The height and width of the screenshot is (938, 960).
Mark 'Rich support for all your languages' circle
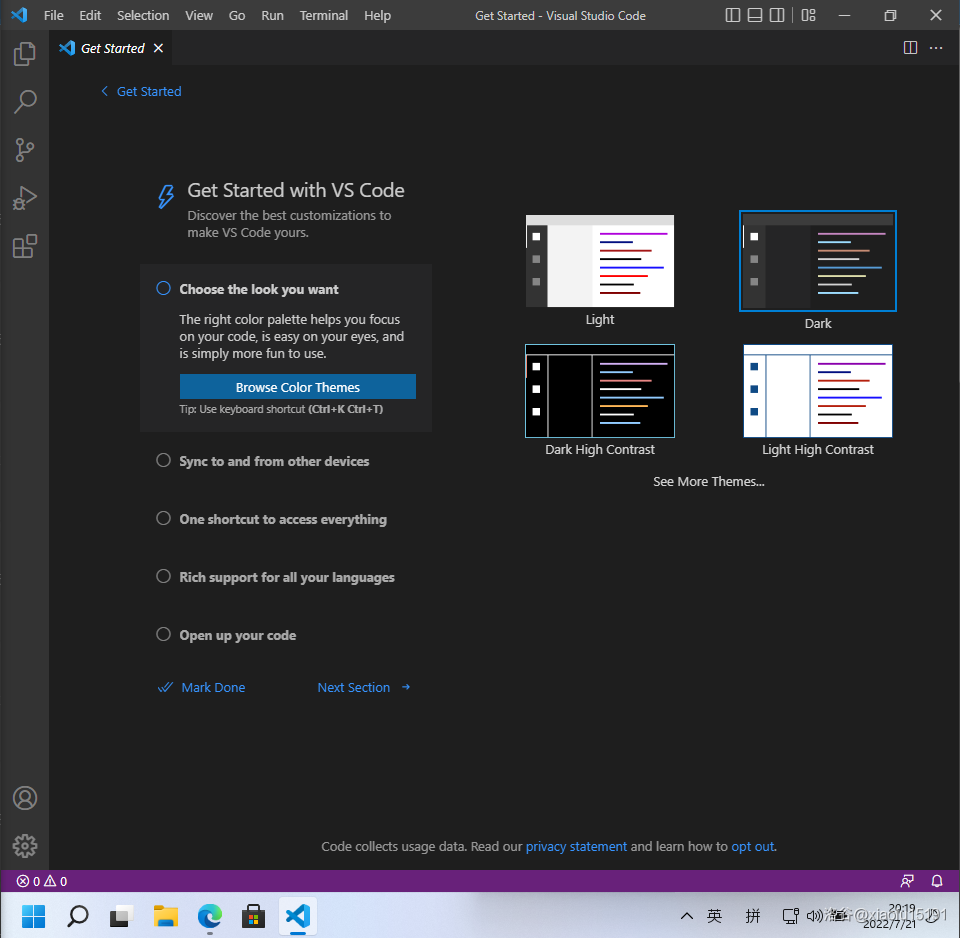pyautogui.click(x=163, y=576)
